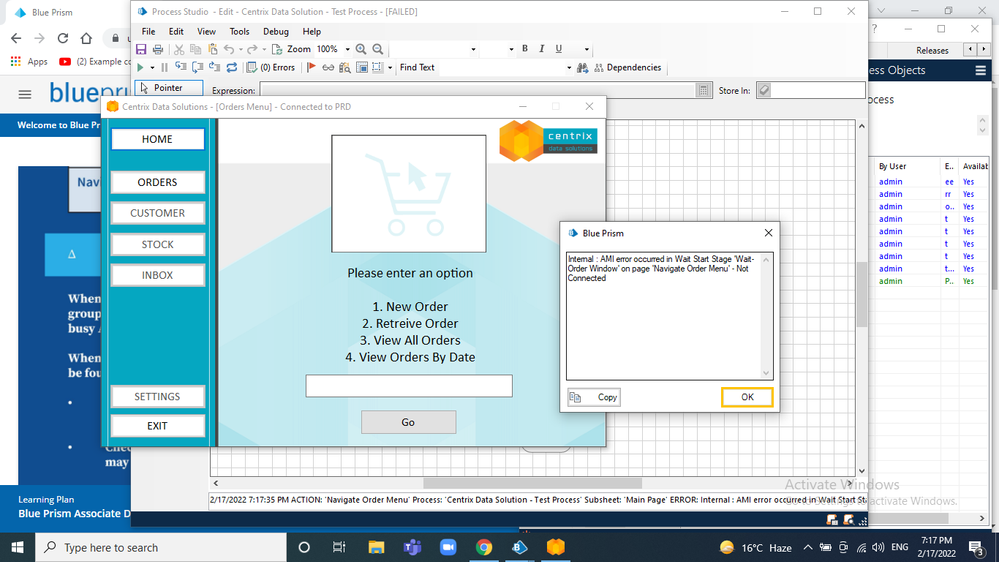Click the Expression input field
The height and width of the screenshot is (562, 999).
coord(478,90)
